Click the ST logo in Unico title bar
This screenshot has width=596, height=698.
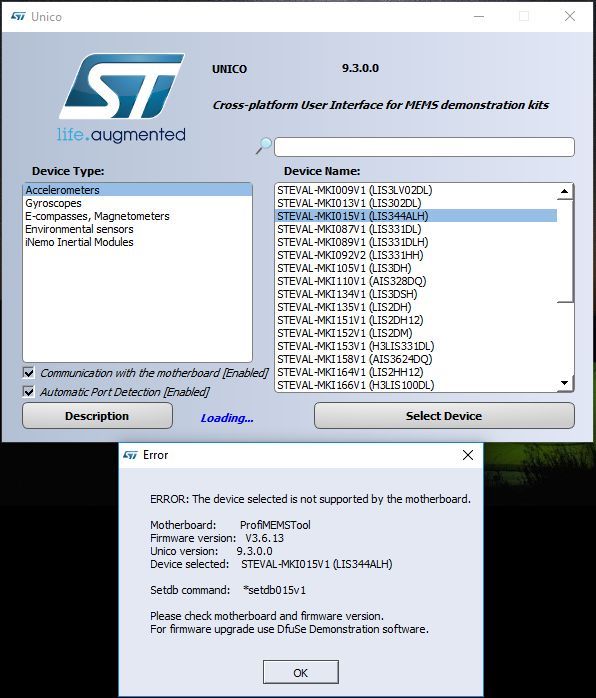(18, 16)
